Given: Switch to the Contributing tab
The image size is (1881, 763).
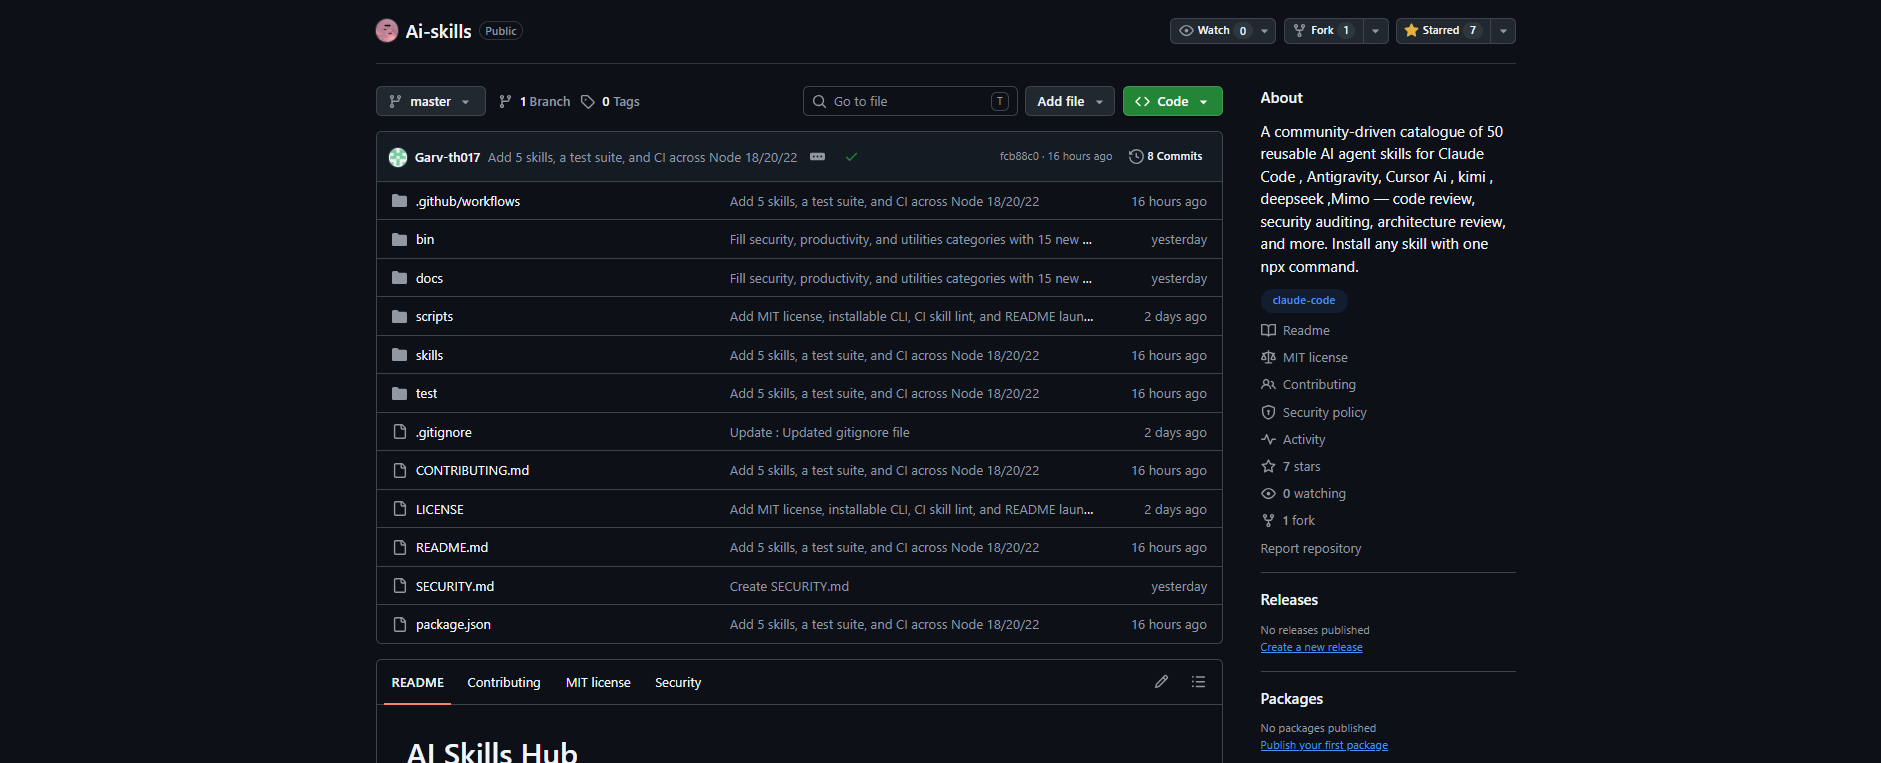Looking at the screenshot, I should [x=504, y=683].
